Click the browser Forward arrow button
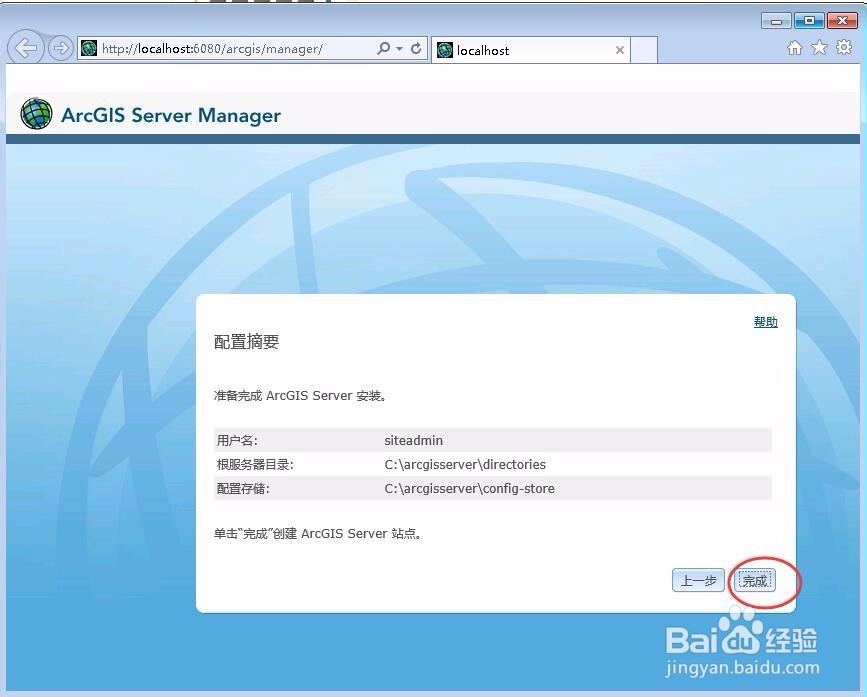Image resolution: width=867 pixels, height=697 pixels. pyautogui.click(x=61, y=49)
